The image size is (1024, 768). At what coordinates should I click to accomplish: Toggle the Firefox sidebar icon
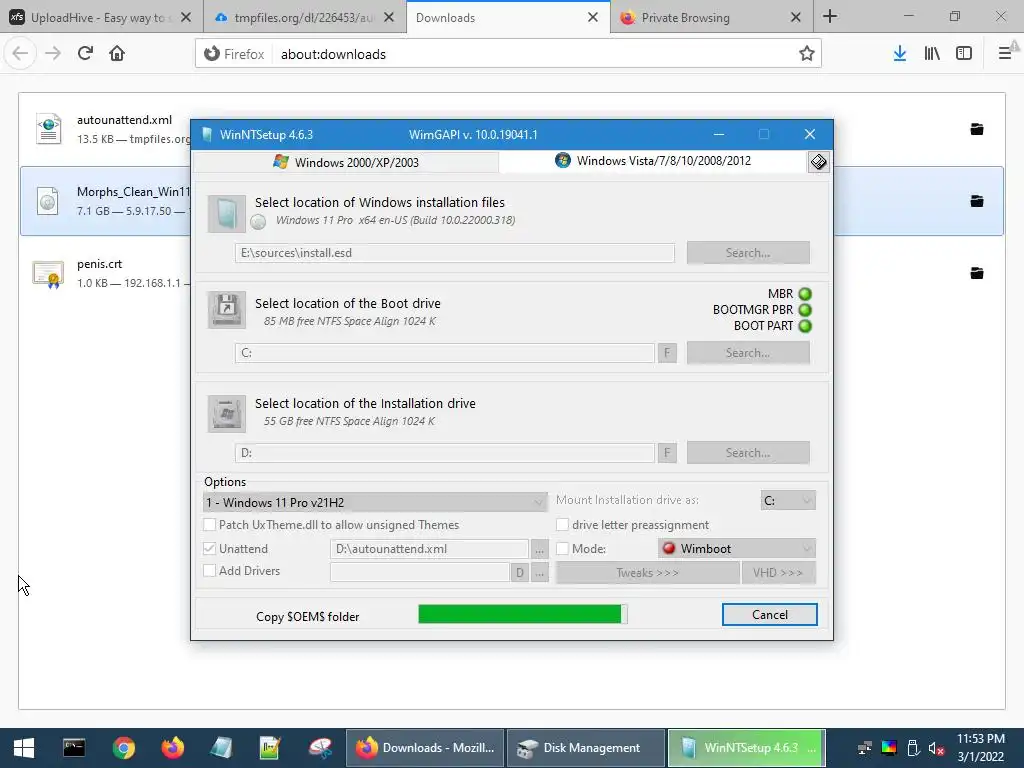point(964,54)
